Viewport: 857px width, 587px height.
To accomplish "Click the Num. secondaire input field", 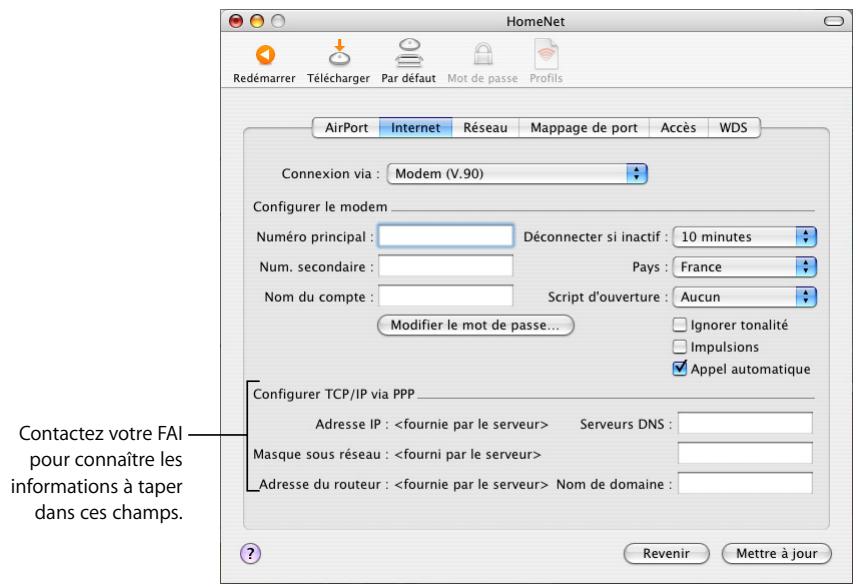I will tap(445, 266).
